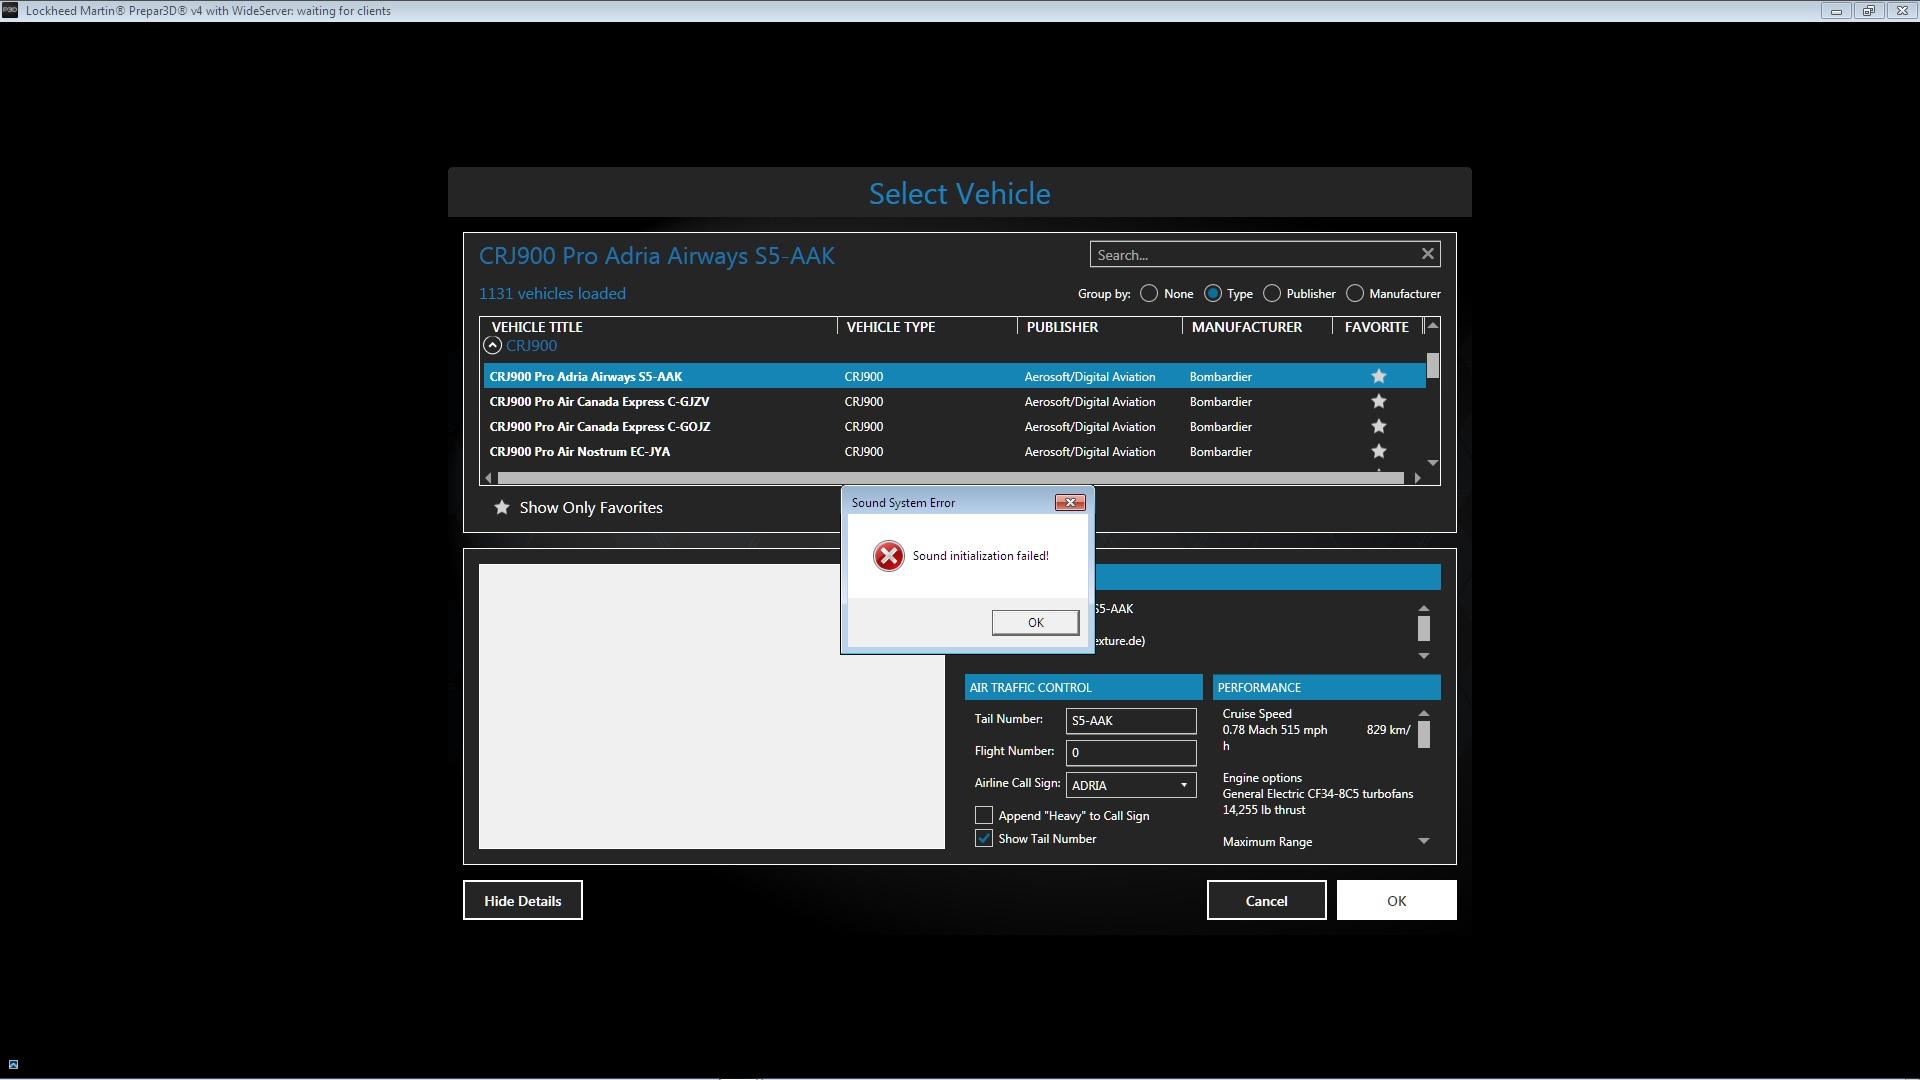Click the Sound System Error close icon
This screenshot has width=1920, height=1080.
(1068, 501)
